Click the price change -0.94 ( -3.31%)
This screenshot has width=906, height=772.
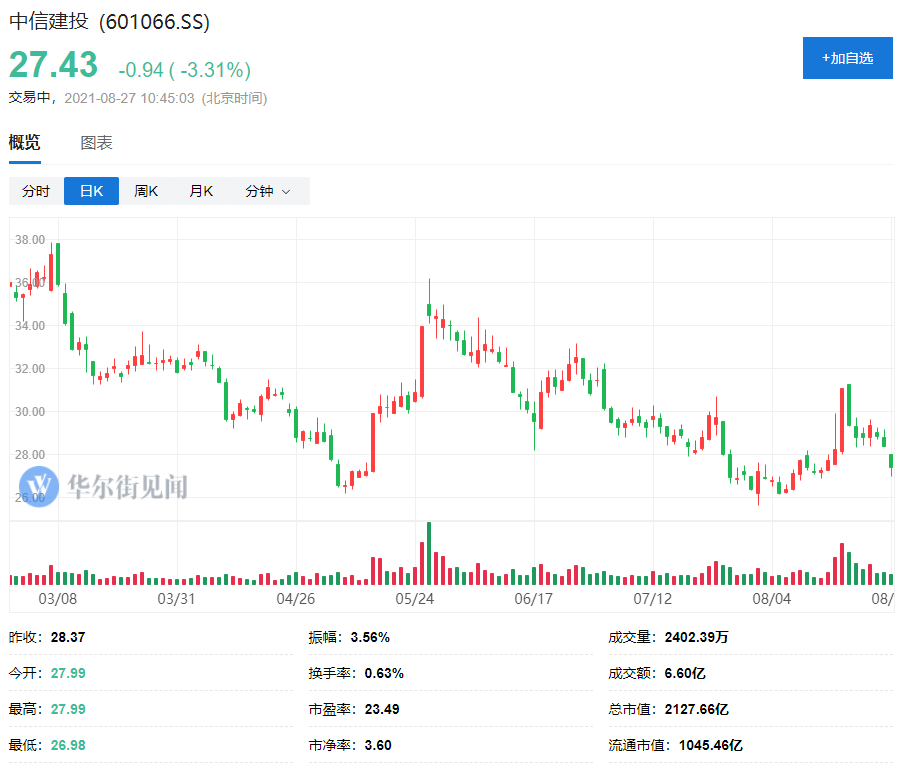(x=184, y=70)
